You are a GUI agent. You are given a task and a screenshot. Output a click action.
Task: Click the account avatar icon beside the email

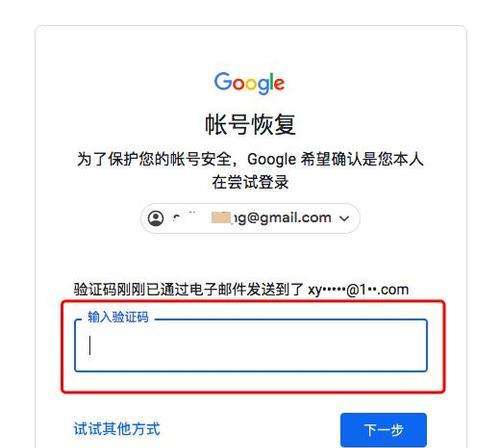click(x=156, y=218)
